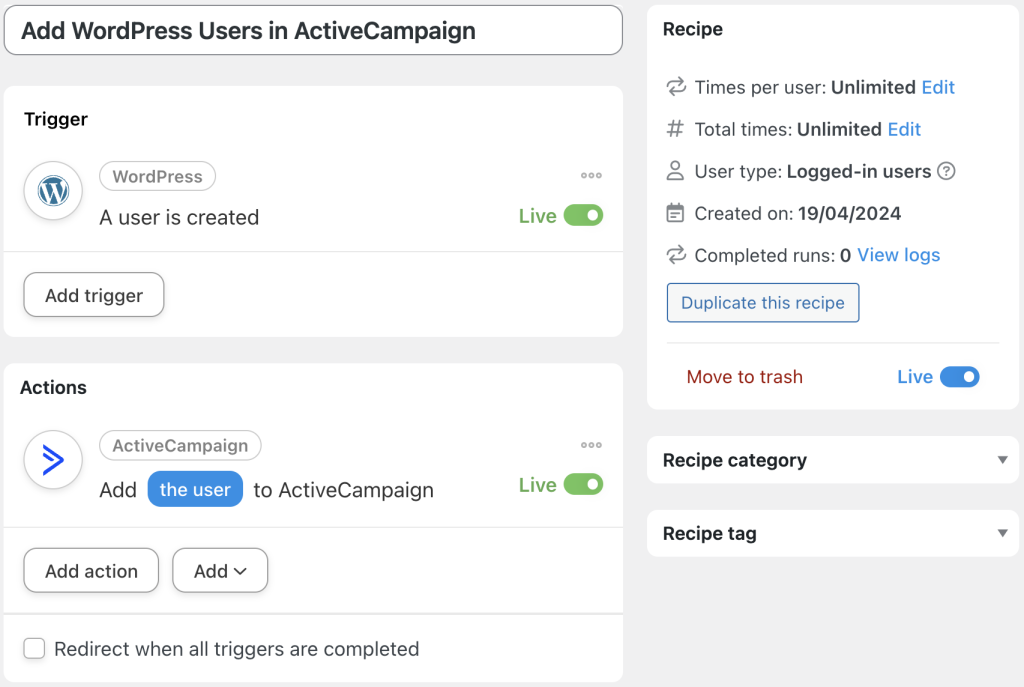Click the WordPress trigger logo icon
The height and width of the screenshot is (687, 1024).
[52, 190]
